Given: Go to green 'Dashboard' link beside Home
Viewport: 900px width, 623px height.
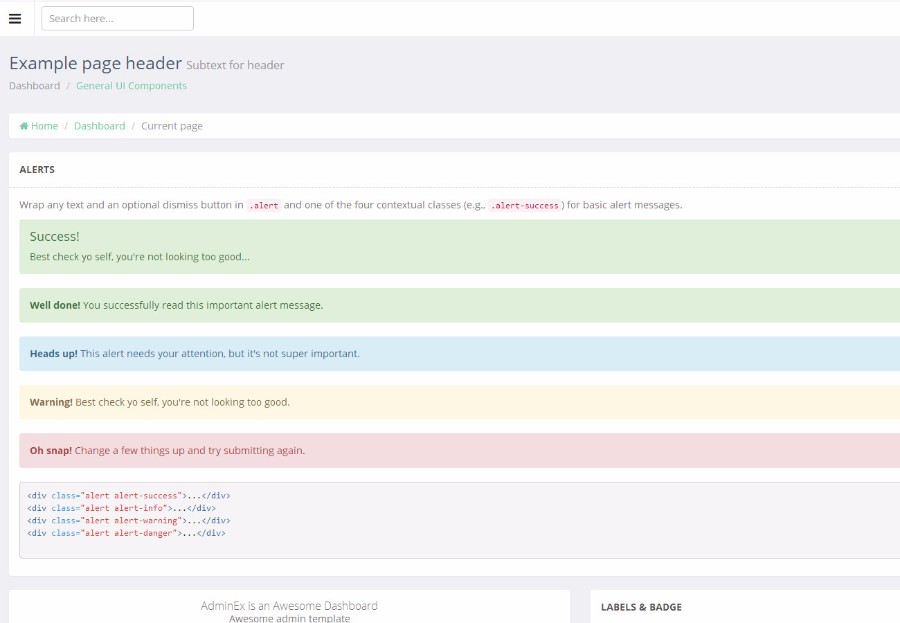Looking at the screenshot, I should (x=99, y=126).
